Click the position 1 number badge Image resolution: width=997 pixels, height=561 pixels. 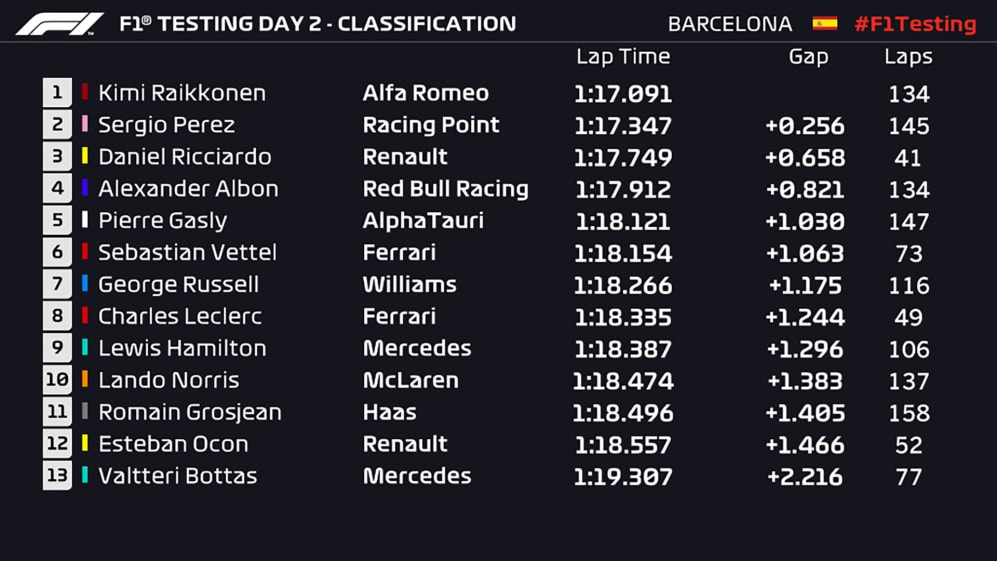tap(56, 93)
